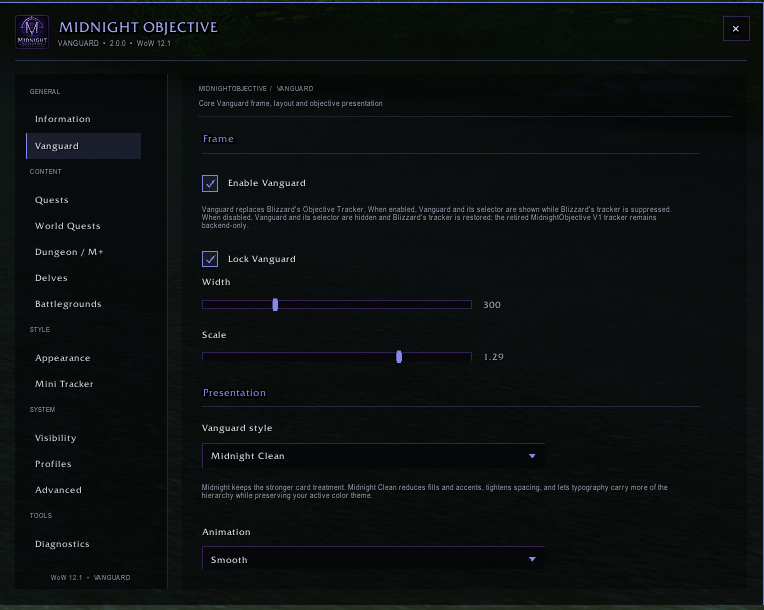The width and height of the screenshot is (764, 610).
Task: Click the CONTENT sidebar section label
Action: point(45,172)
